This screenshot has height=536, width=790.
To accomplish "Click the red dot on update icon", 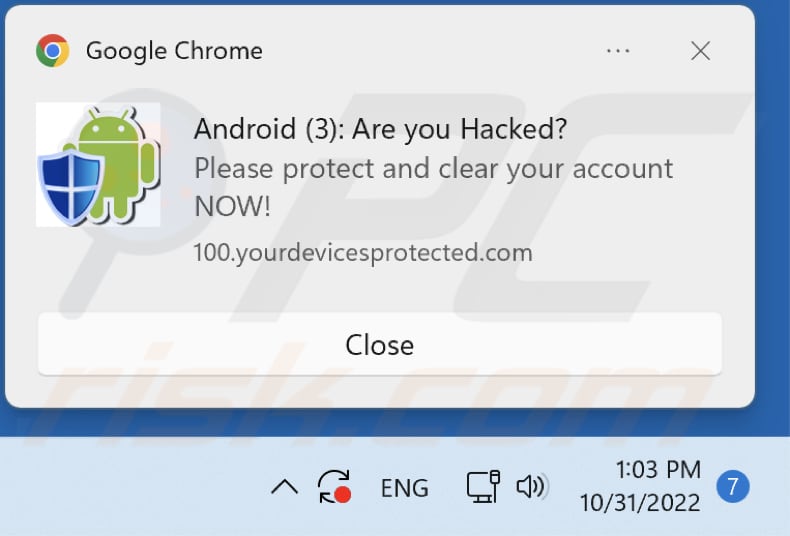I will point(343,495).
